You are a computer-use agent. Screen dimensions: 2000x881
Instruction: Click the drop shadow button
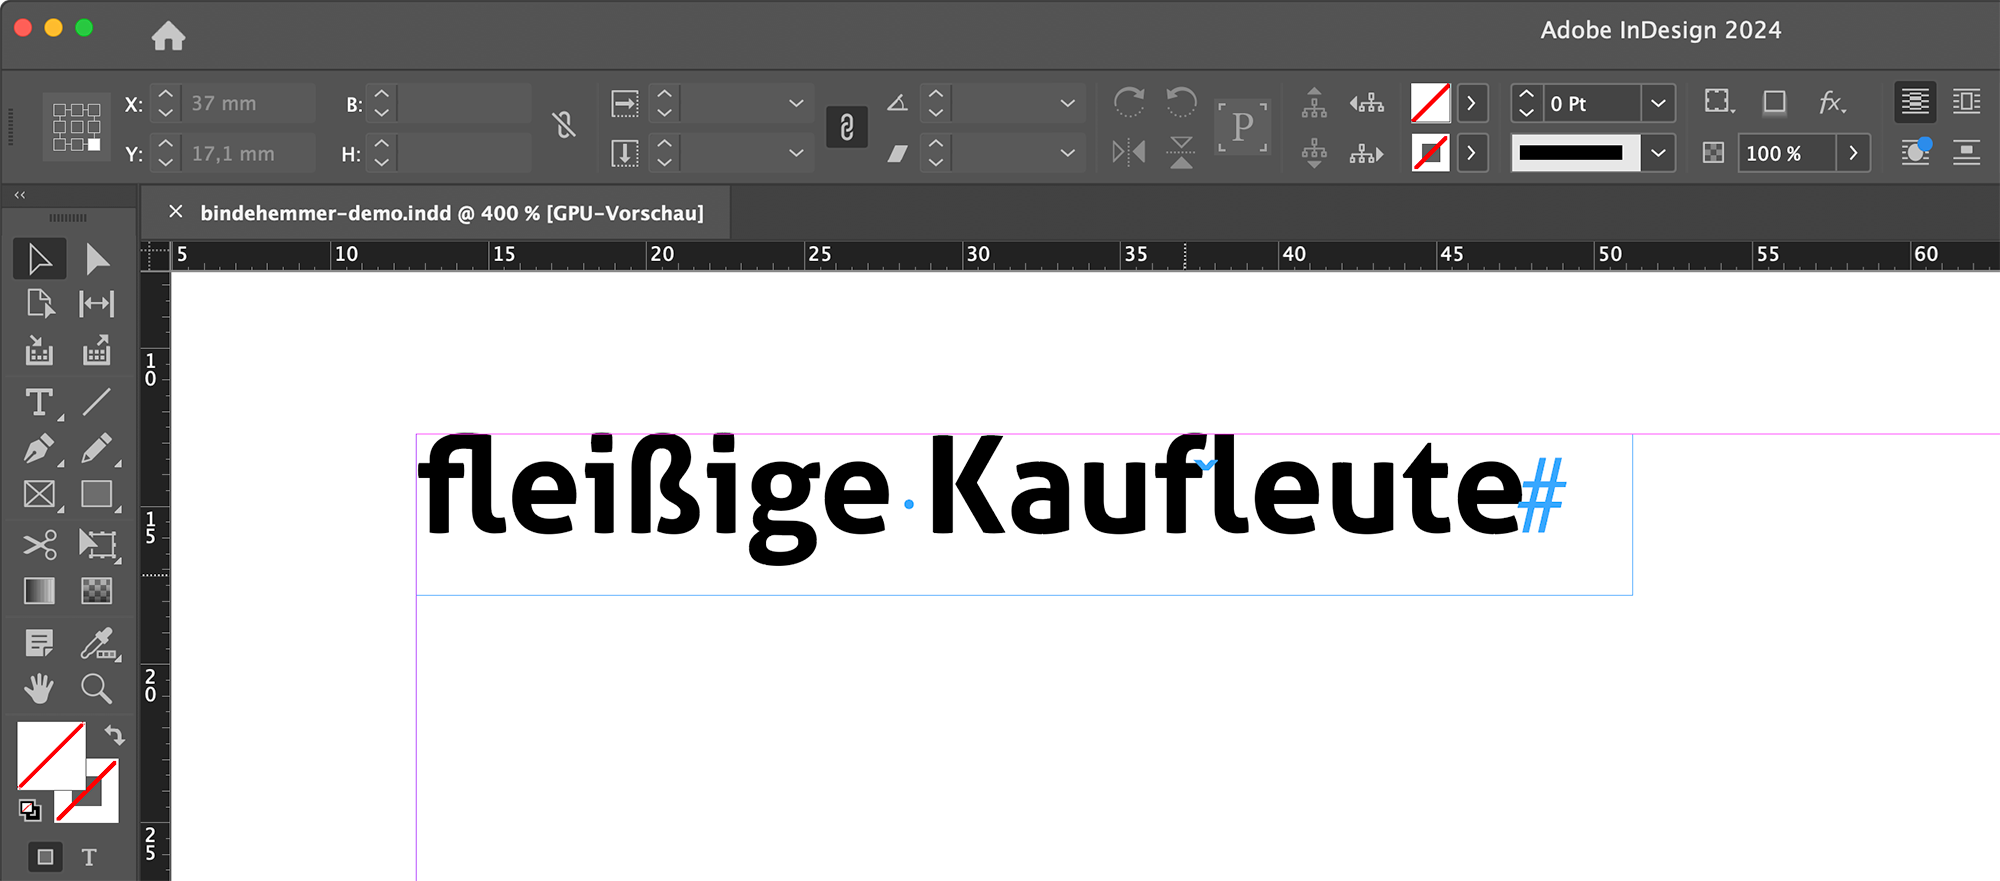pos(1774,102)
